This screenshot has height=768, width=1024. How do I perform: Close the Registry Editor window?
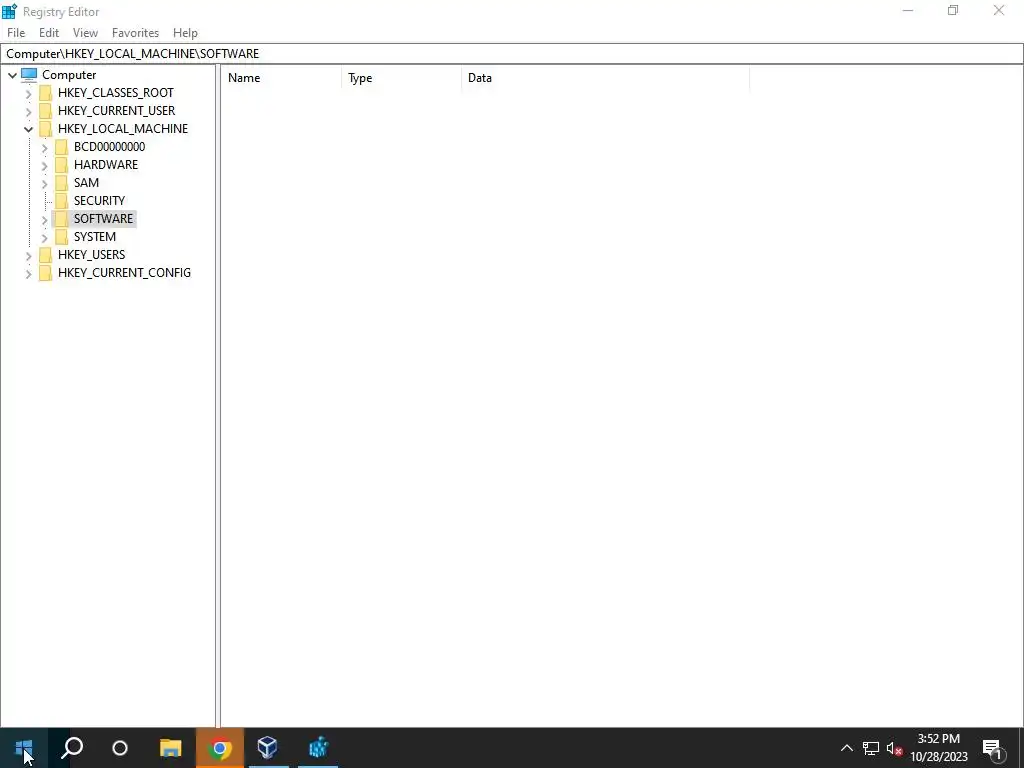pyautogui.click(x=999, y=10)
